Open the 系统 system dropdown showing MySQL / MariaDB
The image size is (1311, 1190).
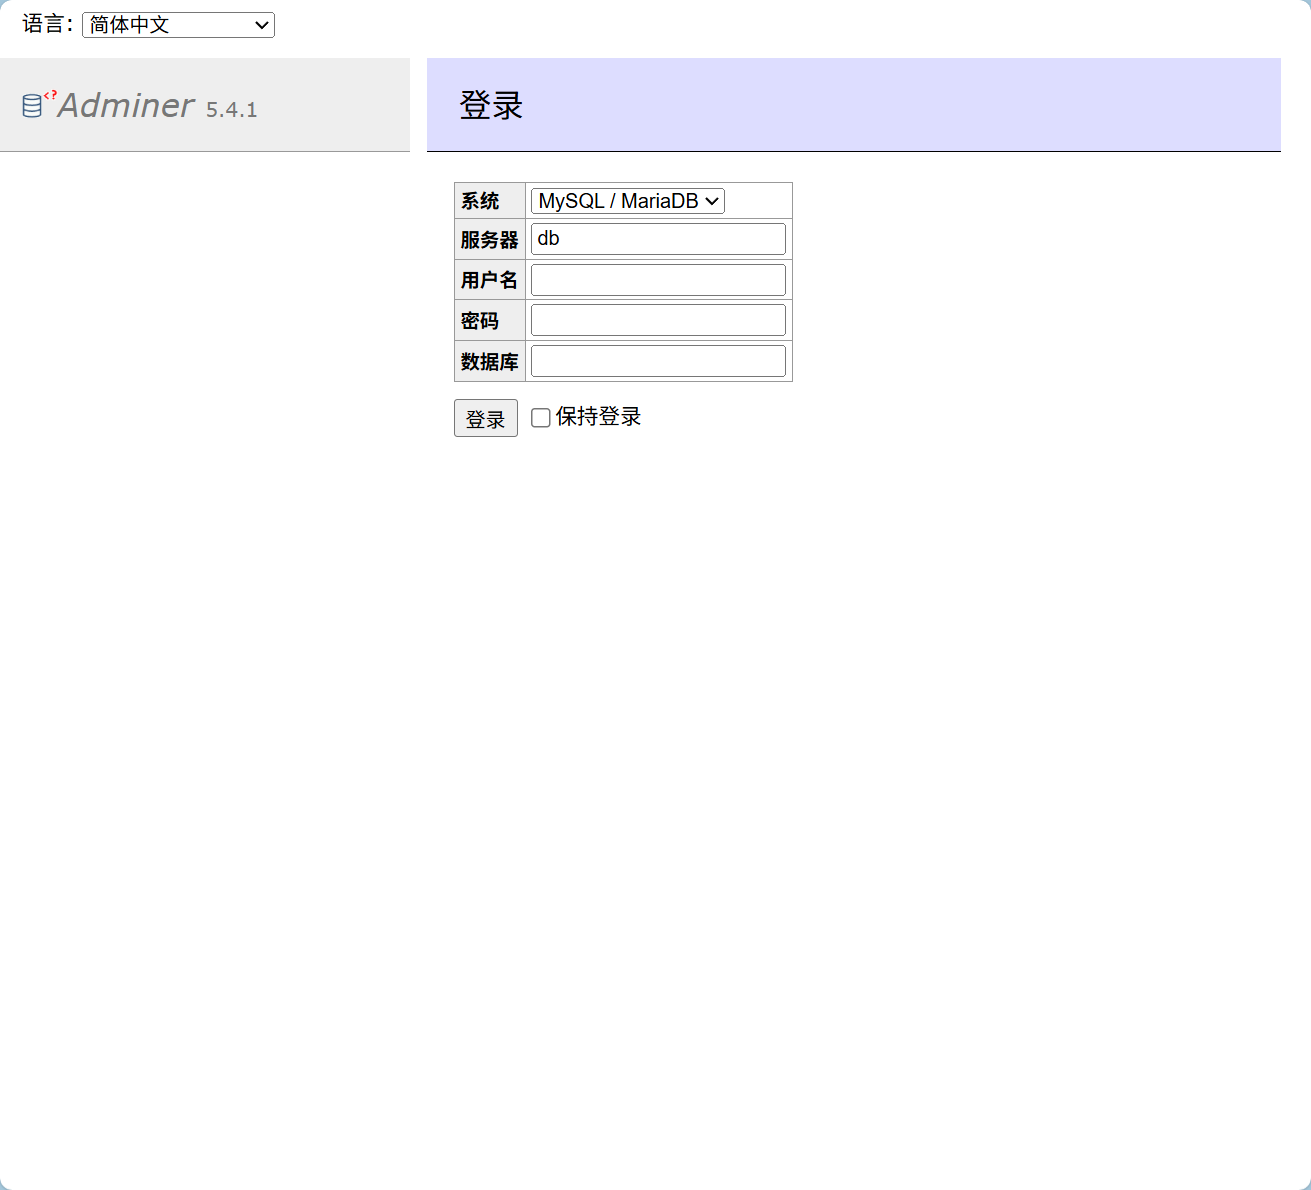tap(626, 200)
